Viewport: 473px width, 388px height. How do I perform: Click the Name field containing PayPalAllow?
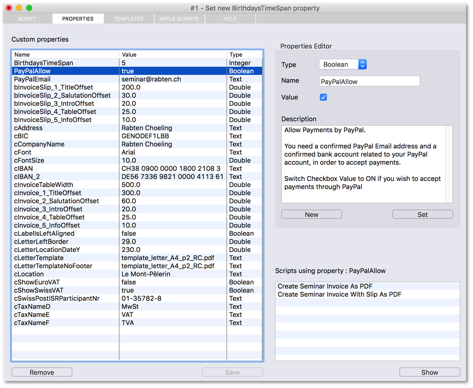click(369, 81)
